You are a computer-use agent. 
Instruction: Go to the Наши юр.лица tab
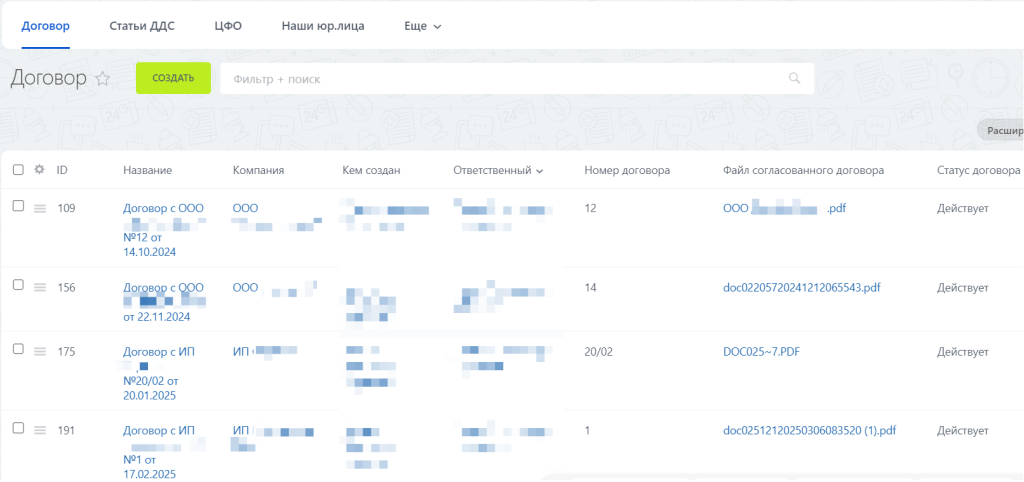tap(323, 26)
